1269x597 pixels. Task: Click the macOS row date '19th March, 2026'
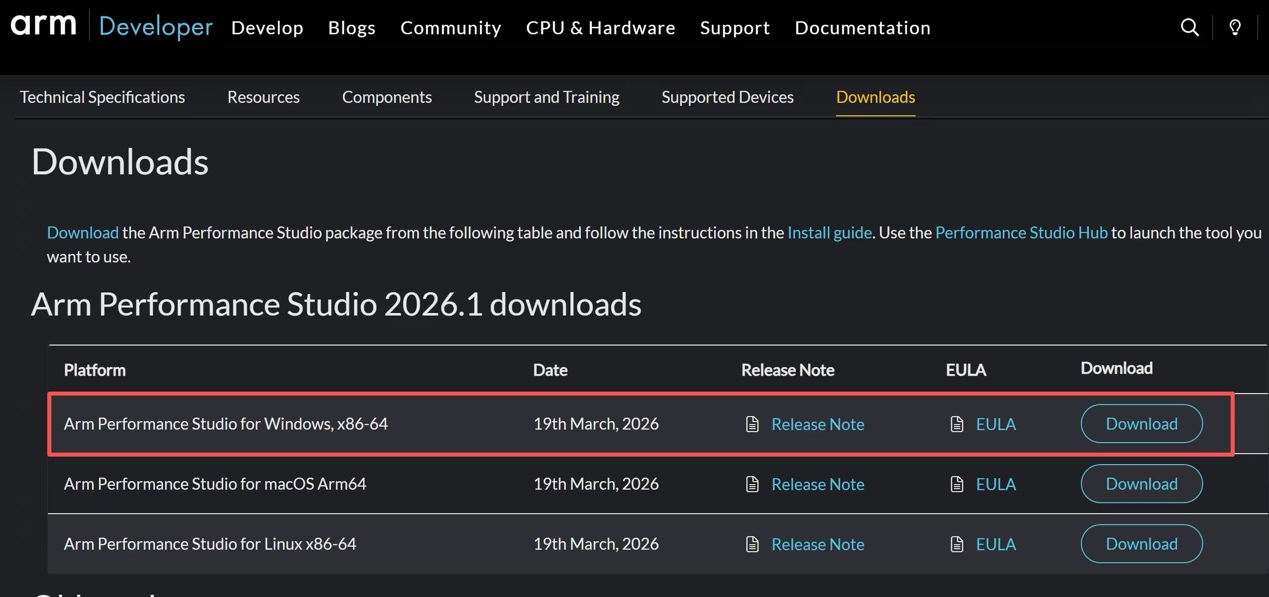[x=596, y=484]
